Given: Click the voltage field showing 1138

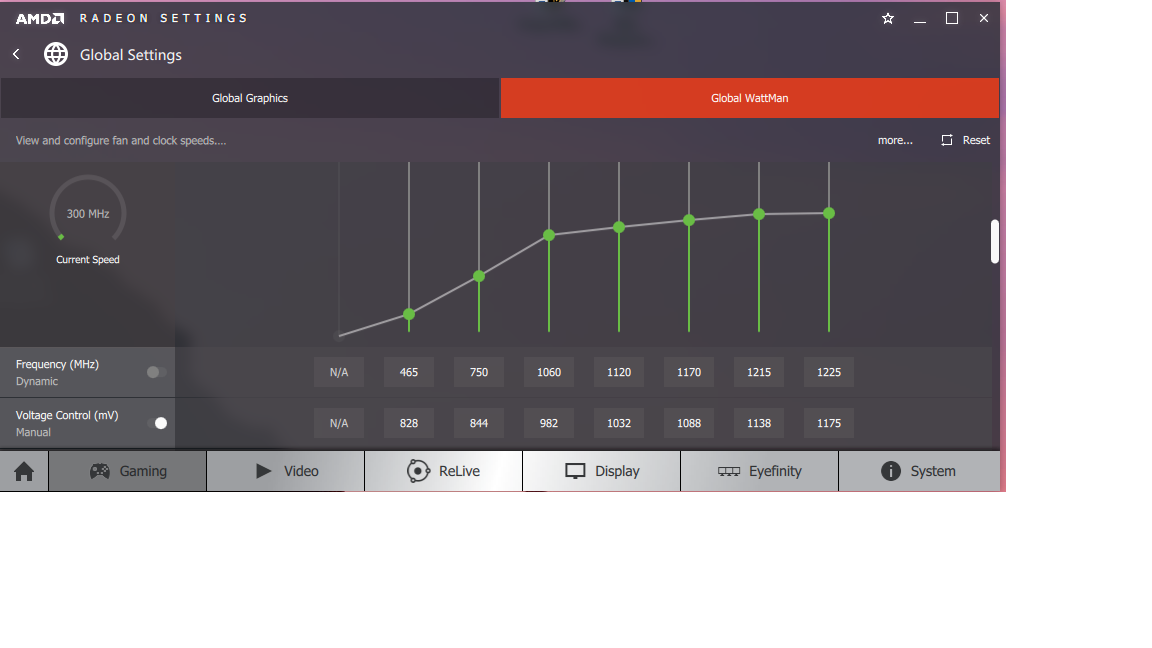Looking at the screenshot, I should coord(759,423).
